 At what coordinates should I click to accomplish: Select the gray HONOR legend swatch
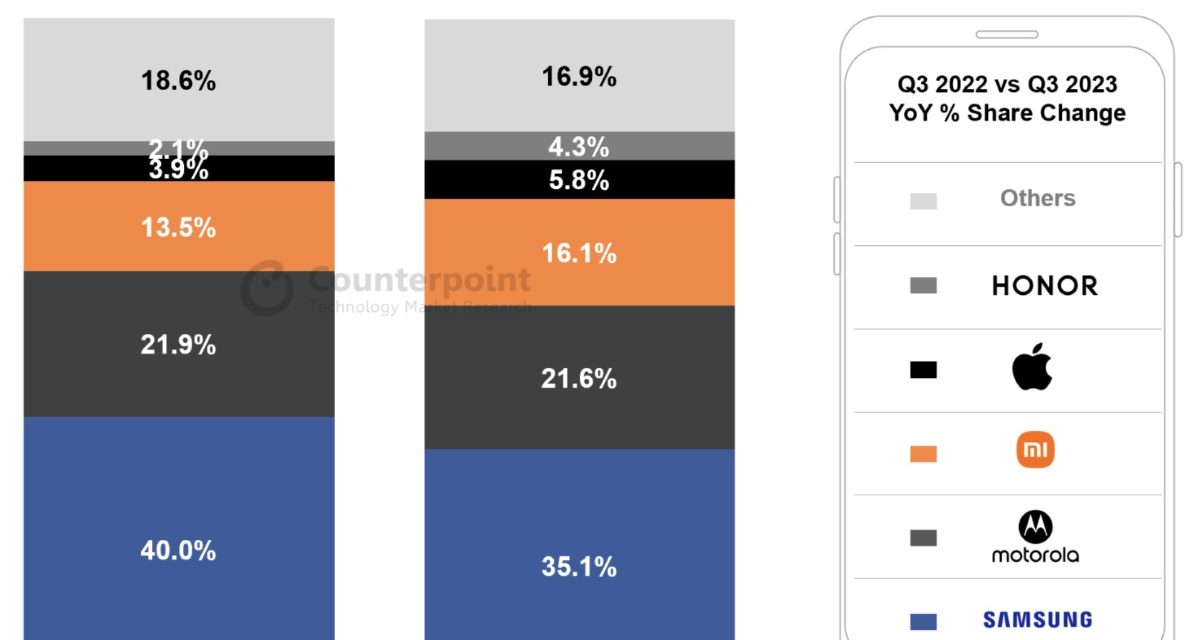tap(923, 286)
